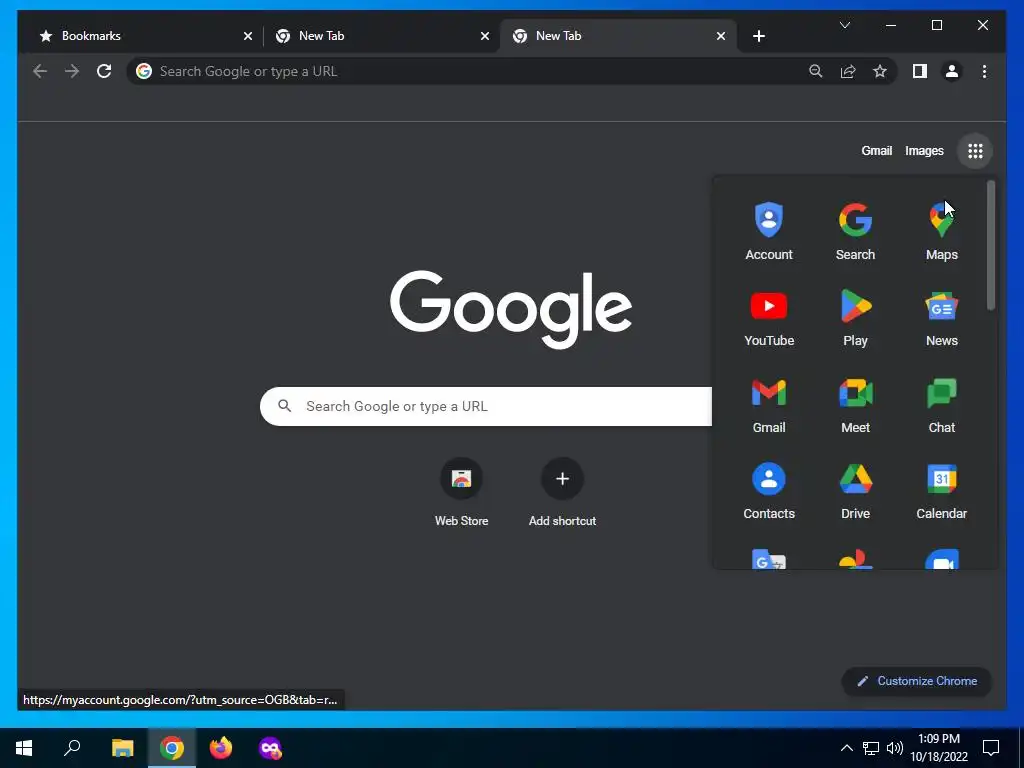Open Chrome three-dot menu

point(984,71)
